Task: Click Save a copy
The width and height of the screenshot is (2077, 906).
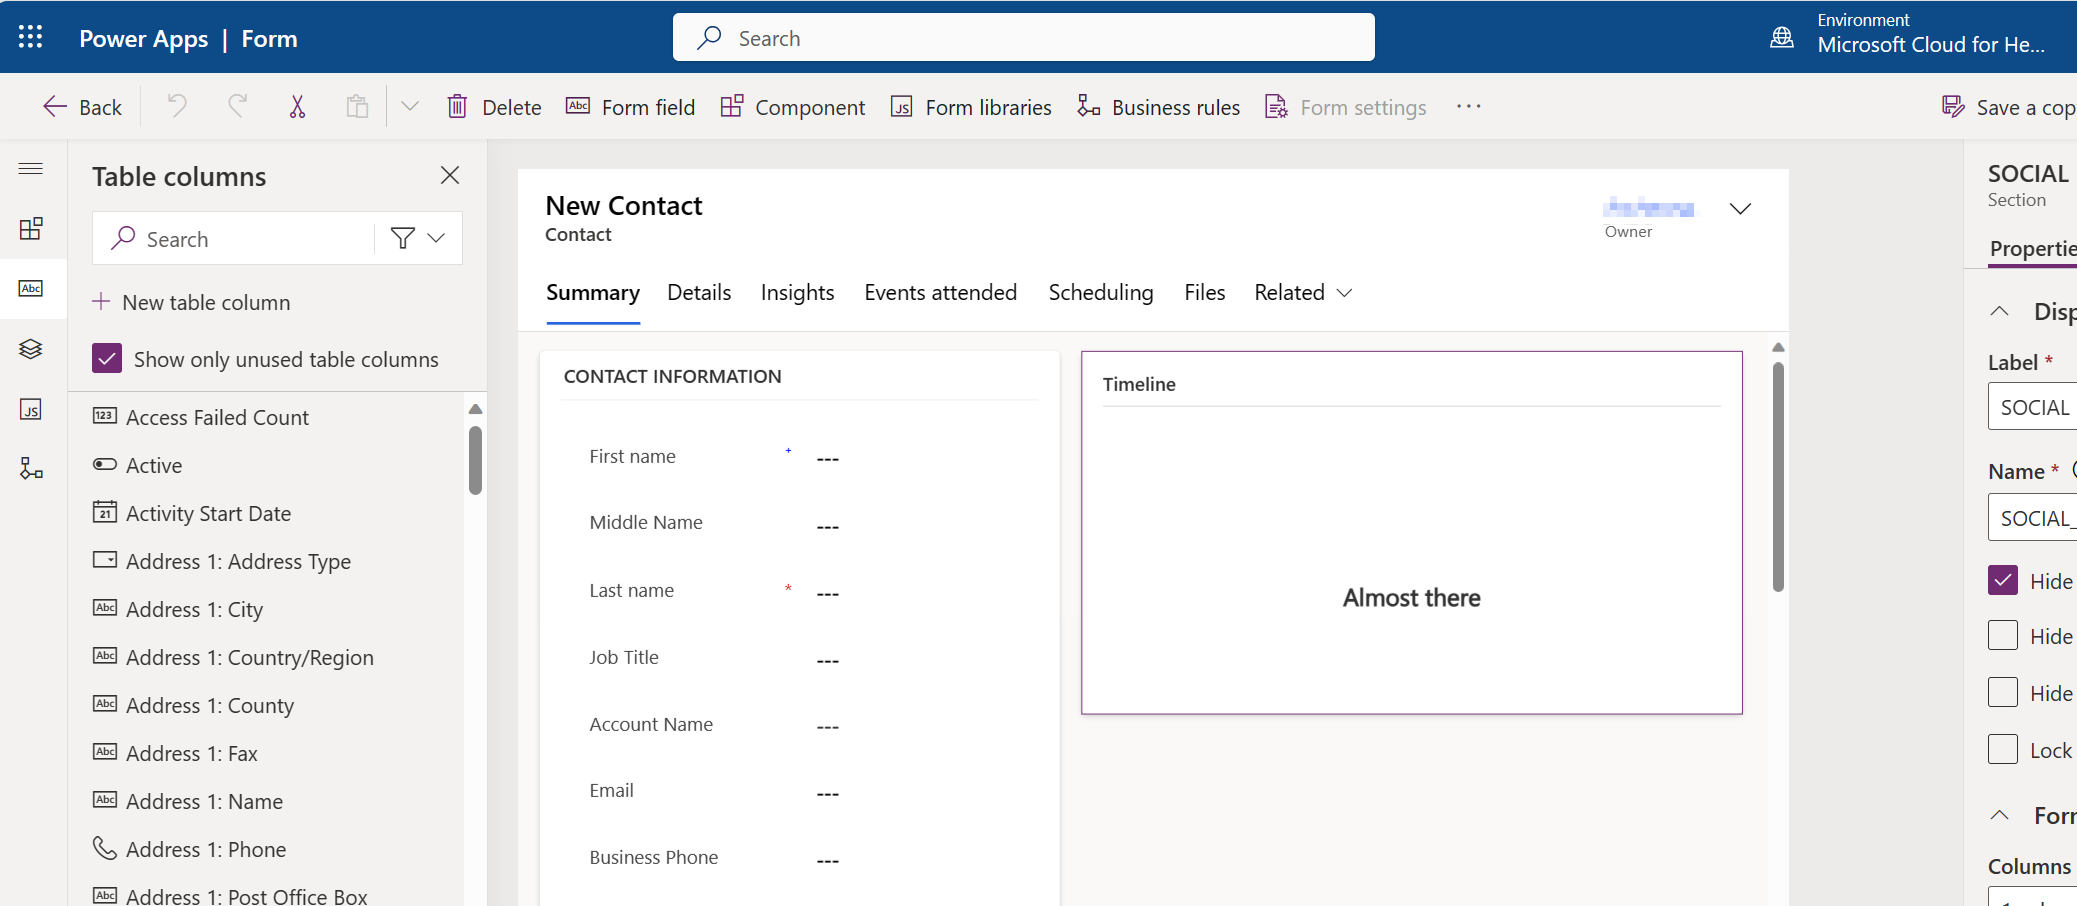Action: click(x=2009, y=107)
